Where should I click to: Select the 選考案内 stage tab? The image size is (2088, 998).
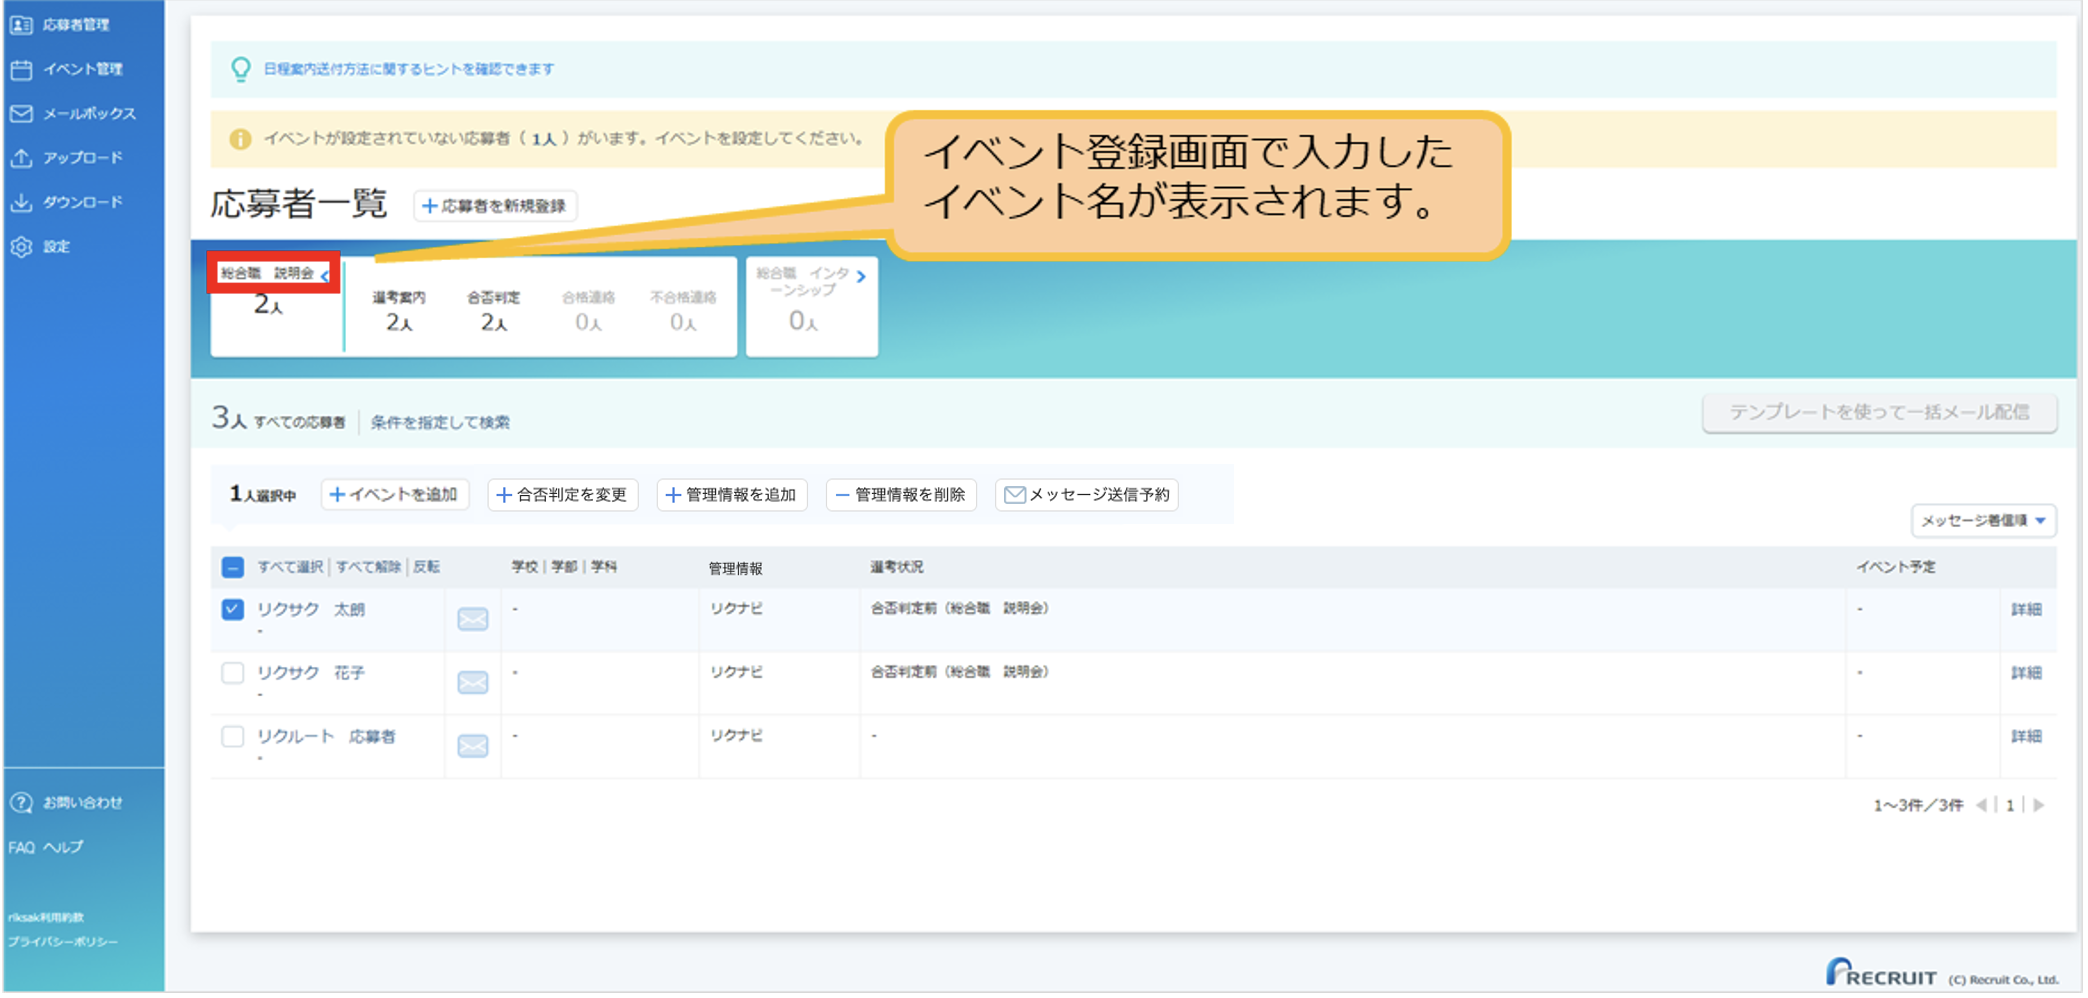click(x=399, y=310)
